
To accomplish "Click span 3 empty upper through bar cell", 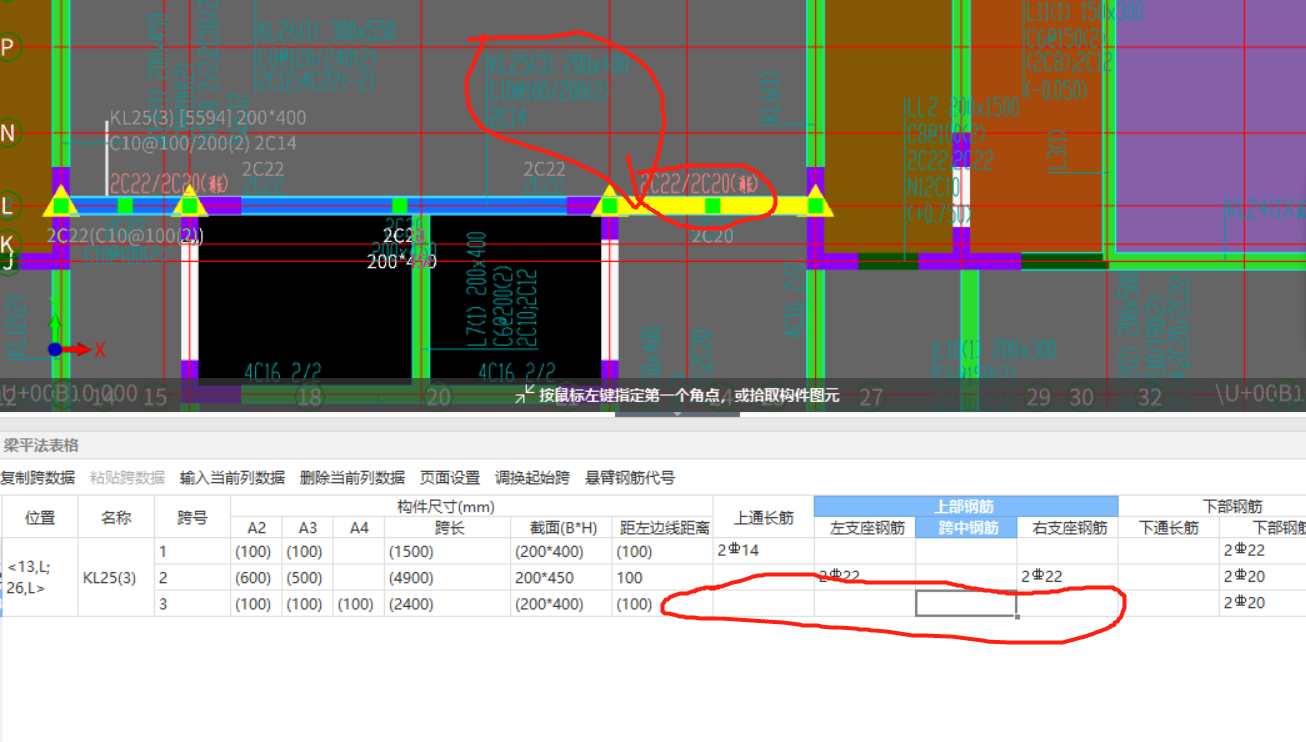I will (764, 604).
